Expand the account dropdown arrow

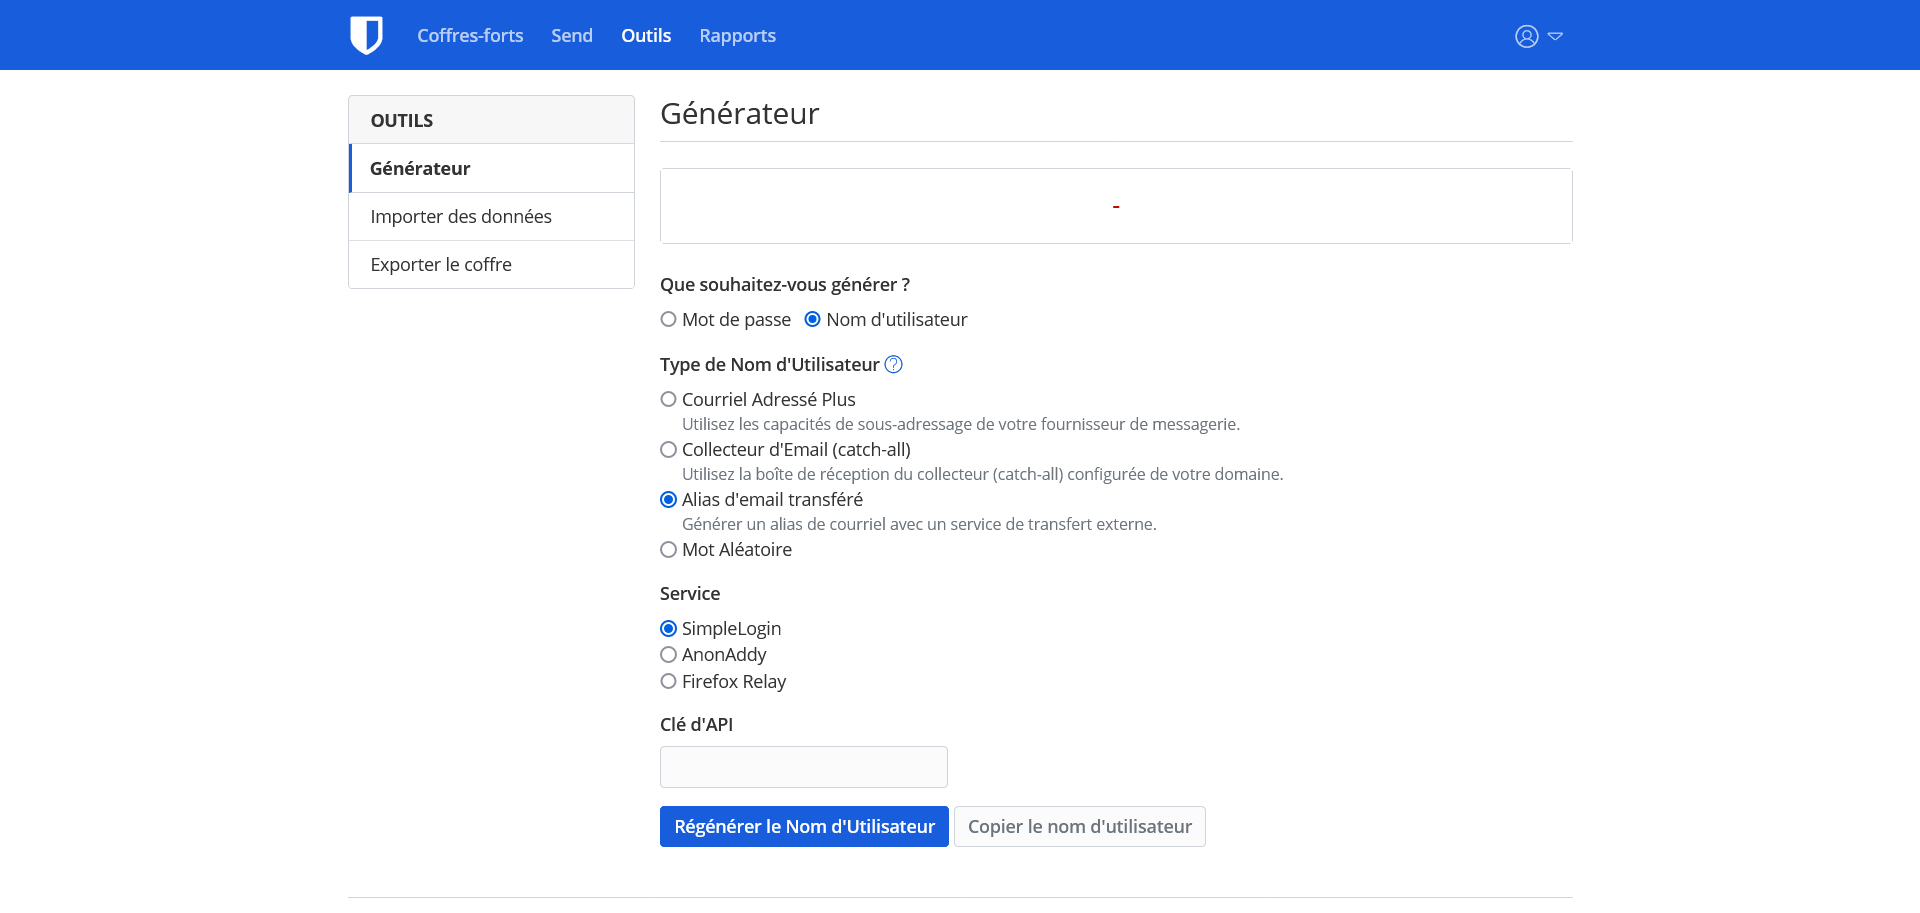(x=1555, y=36)
